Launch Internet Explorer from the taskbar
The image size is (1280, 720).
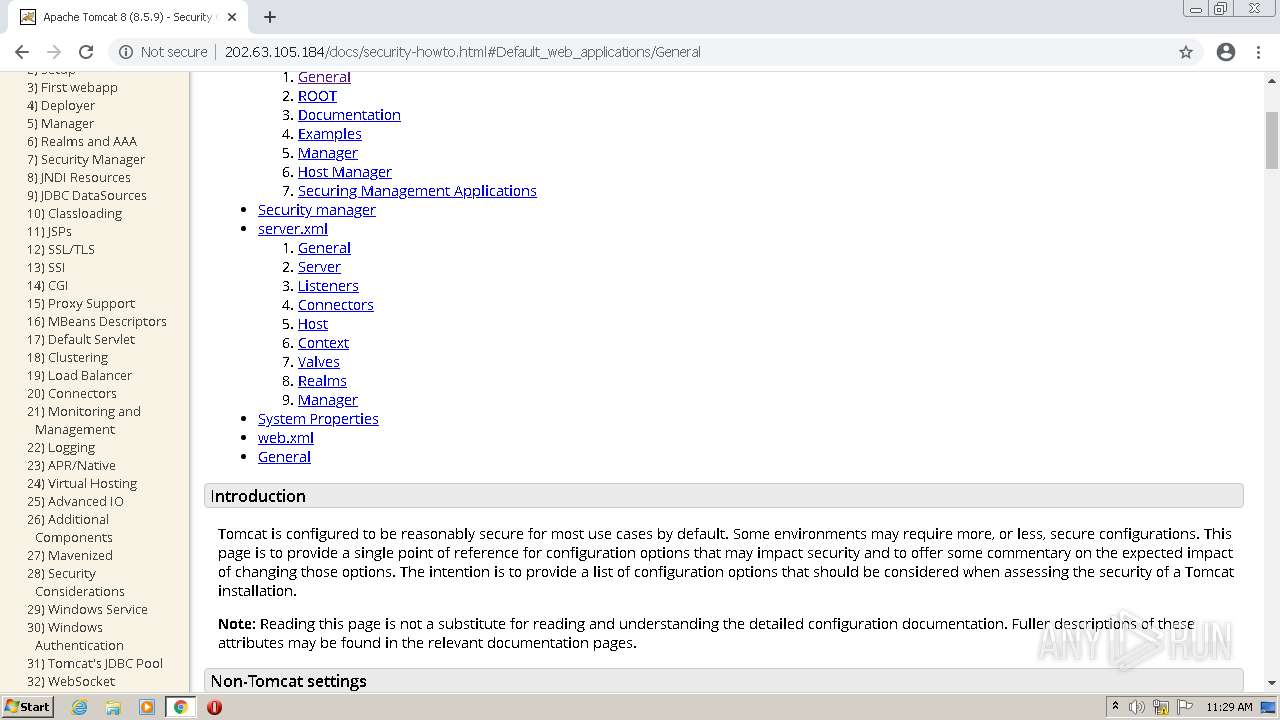(x=80, y=707)
